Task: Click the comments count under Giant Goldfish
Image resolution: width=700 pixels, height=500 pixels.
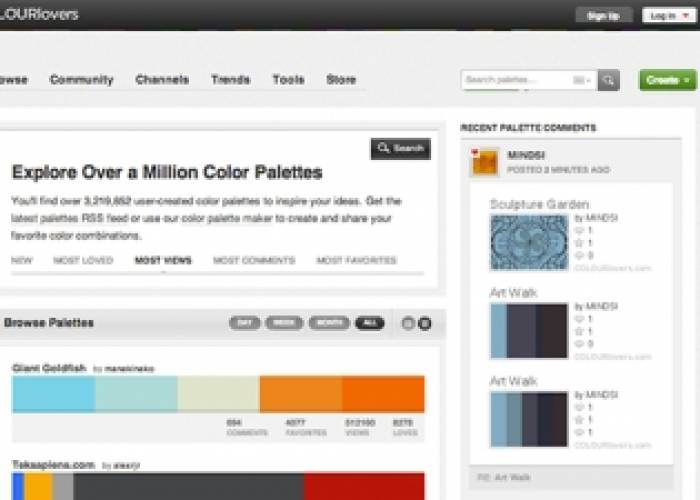Action: (x=247, y=427)
